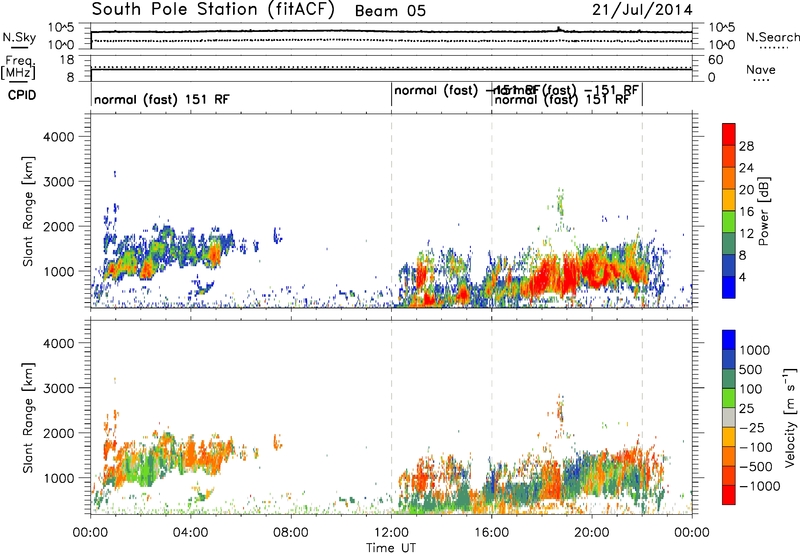
Task: Click the "Slant Range [km]" label of the velocity panel
Action: point(28,417)
